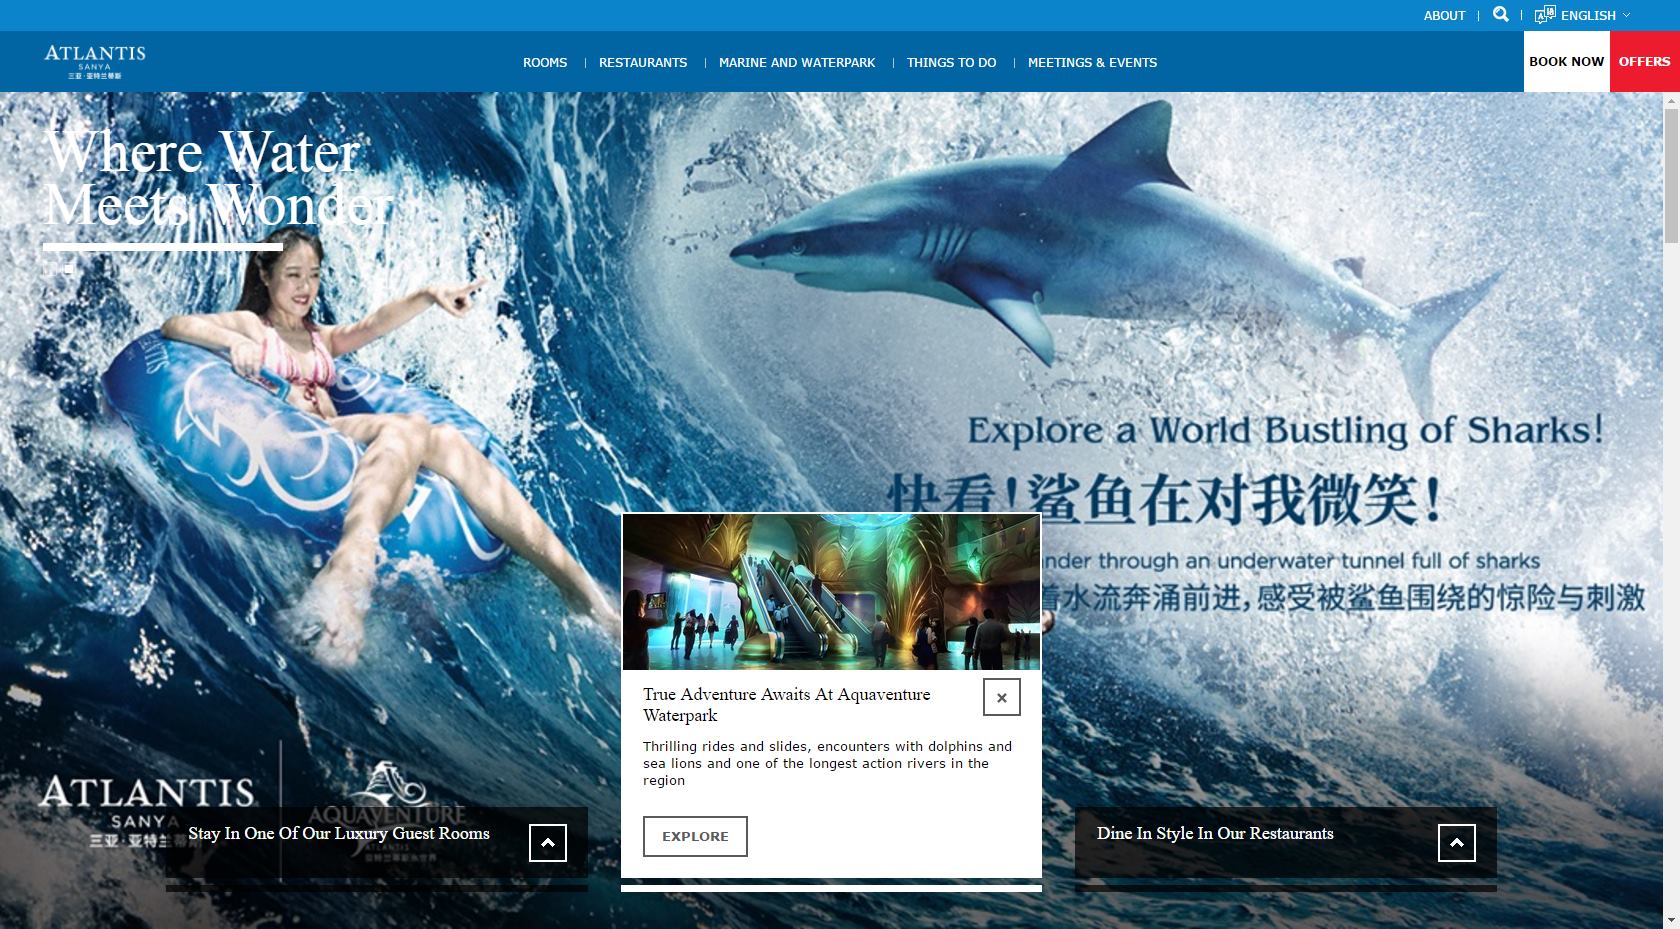Close the Aquaventure Waterpark card
The height and width of the screenshot is (929, 1680).
click(1001, 697)
